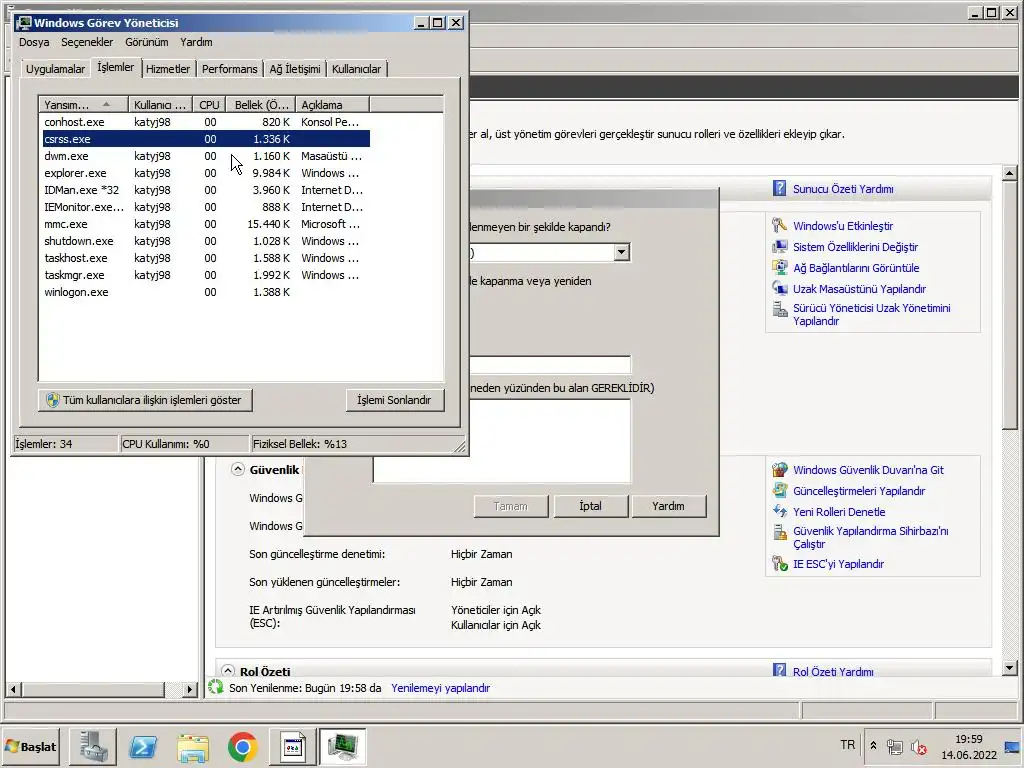Click the muted volume tray icon

click(x=919, y=746)
